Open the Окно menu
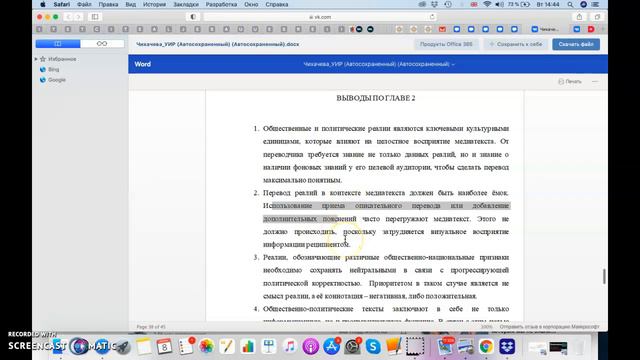The width and height of the screenshot is (640, 360). [251, 4]
